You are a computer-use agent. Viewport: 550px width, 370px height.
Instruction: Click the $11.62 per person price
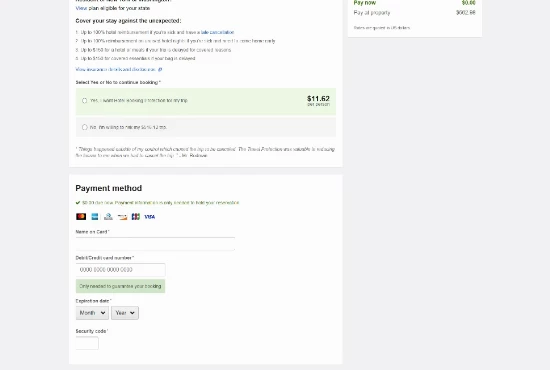[x=318, y=100]
